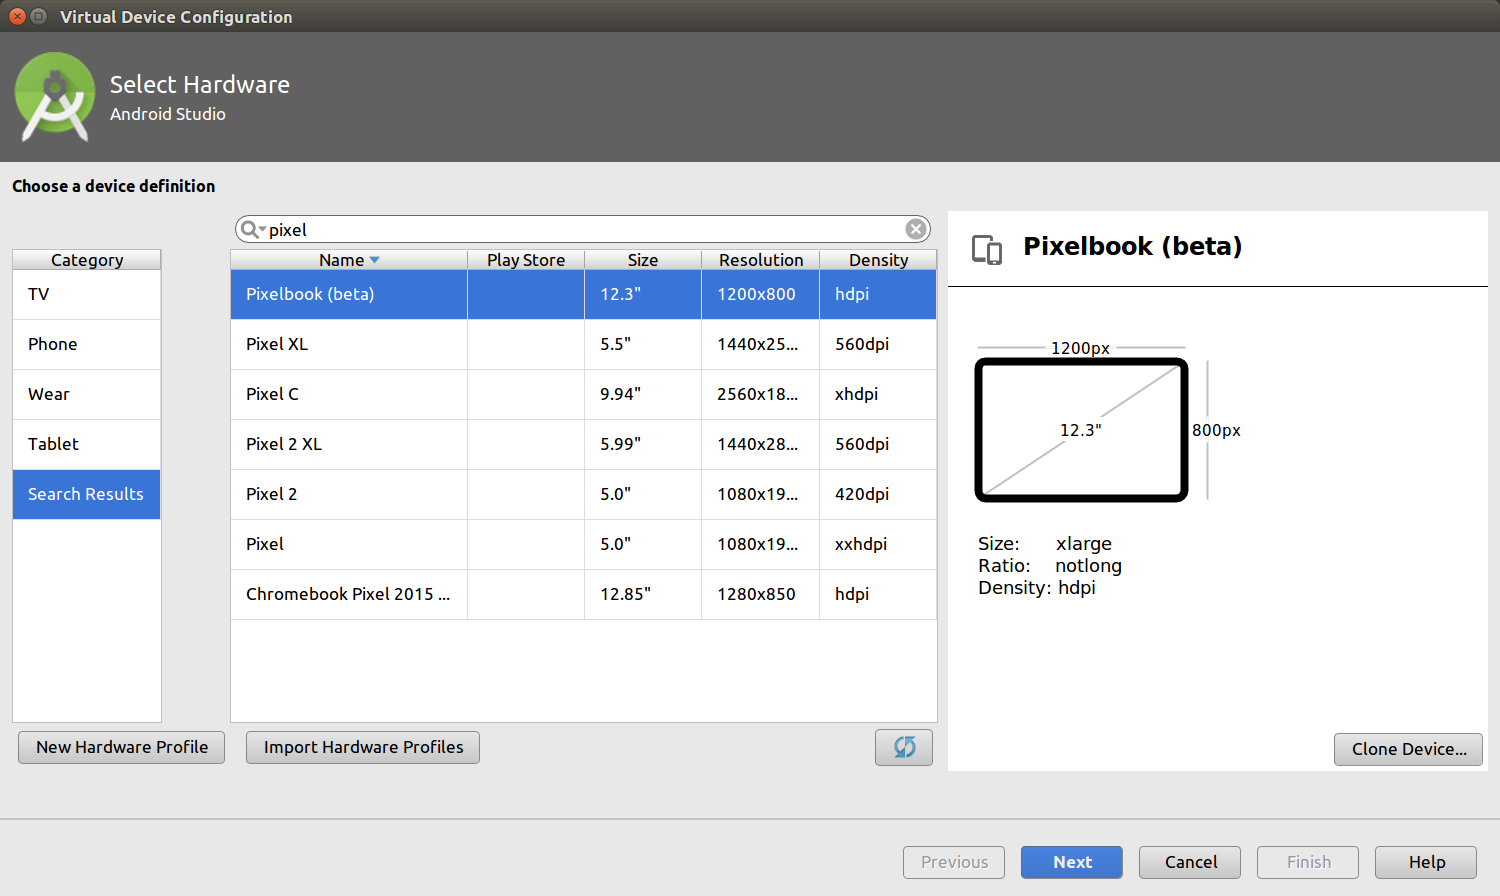
Task: Click the 5.5" size cell
Action: coord(643,344)
